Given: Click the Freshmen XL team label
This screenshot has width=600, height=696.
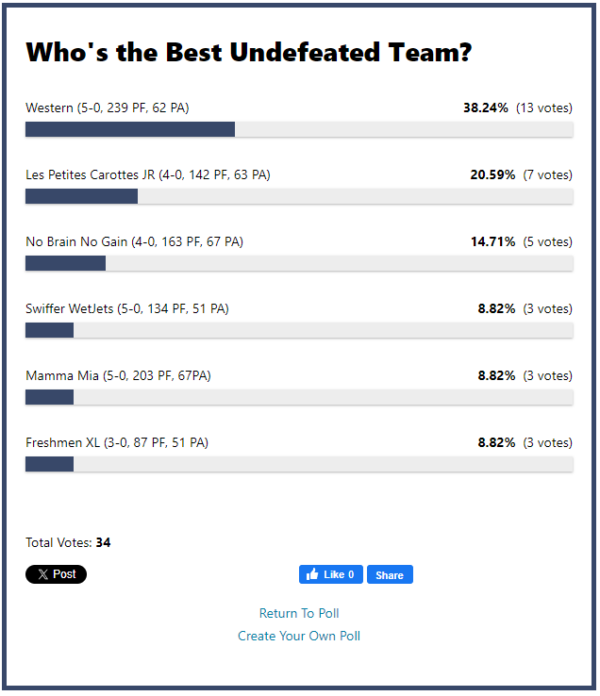Looking at the screenshot, I should [x=117, y=443].
